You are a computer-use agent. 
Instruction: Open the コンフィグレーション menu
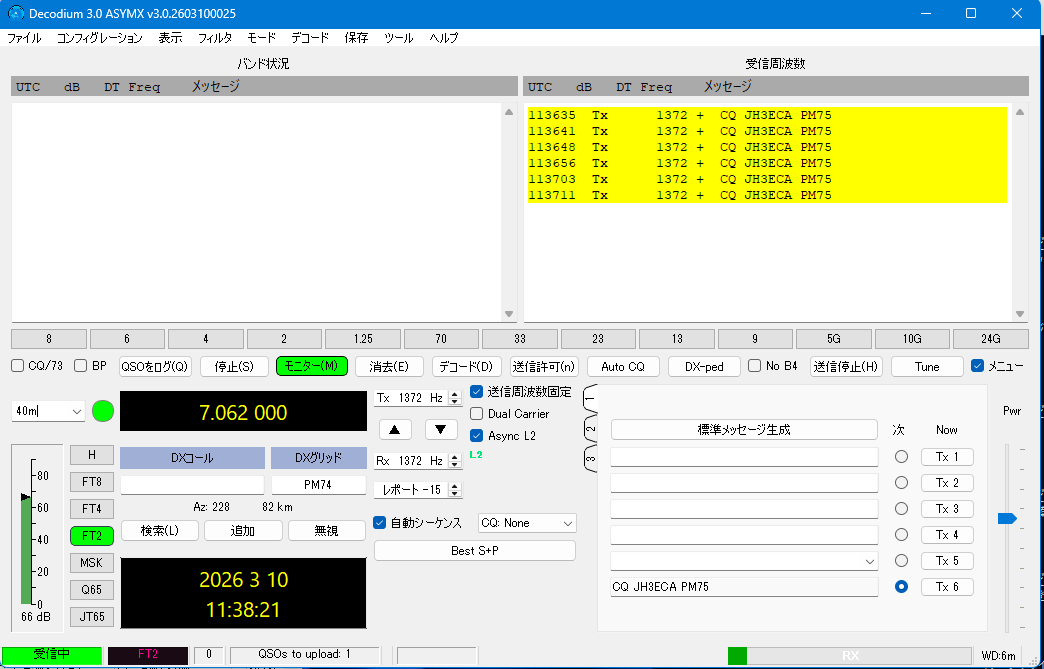[99, 38]
